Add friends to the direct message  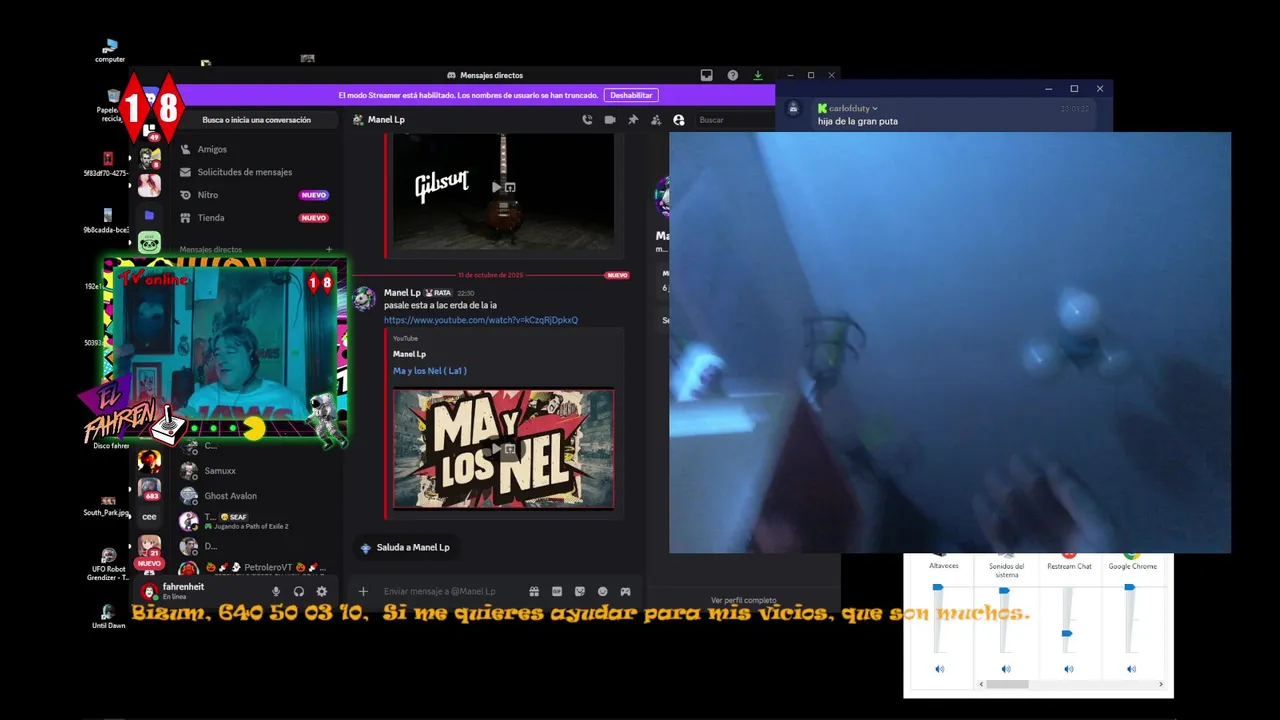click(x=656, y=120)
